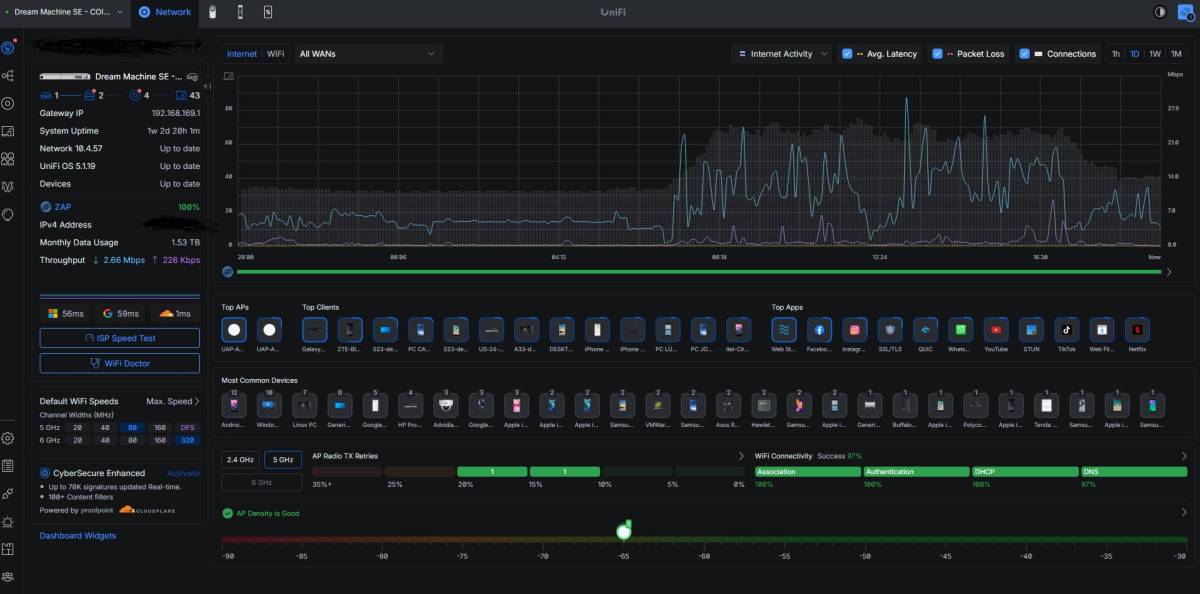Image resolution: width=1200 pixels, height=594 pixels.
Task: Select the ZTE client icon in Top Clients
Action: tap(350, 329)
